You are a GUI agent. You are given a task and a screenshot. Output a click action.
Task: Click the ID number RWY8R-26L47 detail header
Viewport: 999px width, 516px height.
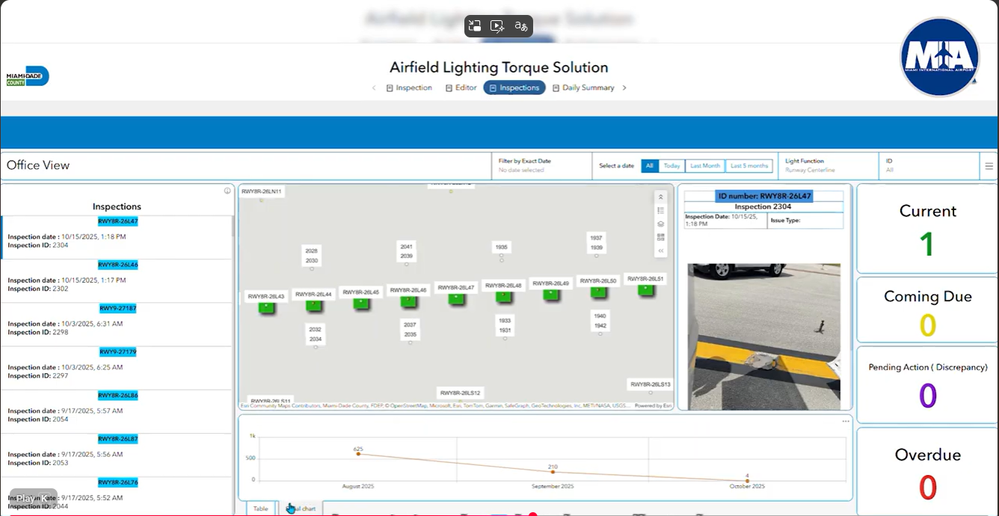click(764, 196)
